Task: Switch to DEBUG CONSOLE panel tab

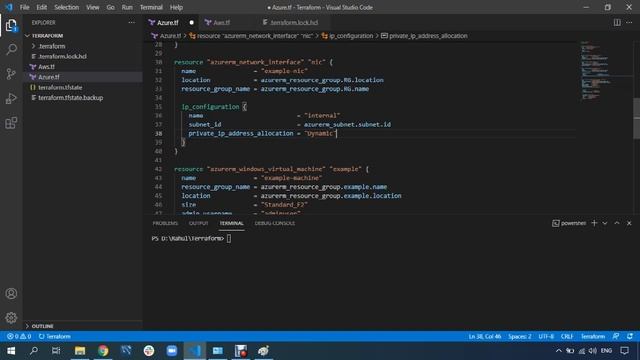Action: click(x=275, y=223)
